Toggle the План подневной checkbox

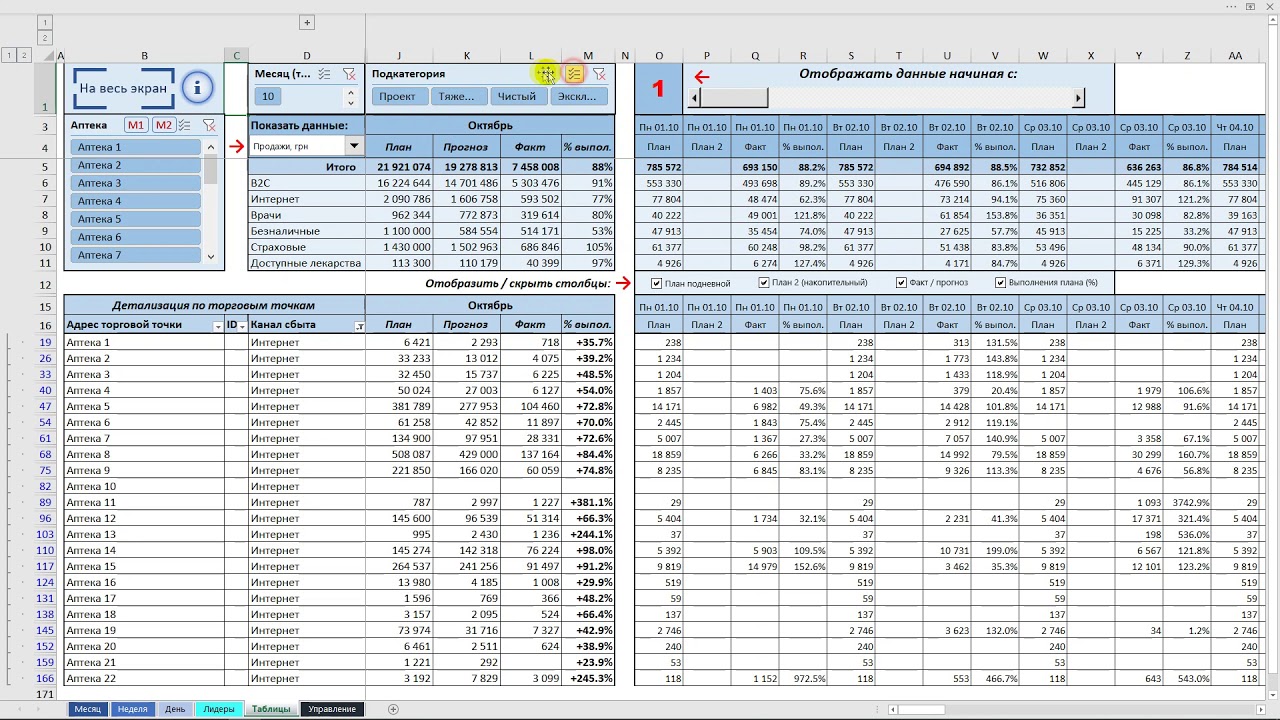[x=657, y=283]
